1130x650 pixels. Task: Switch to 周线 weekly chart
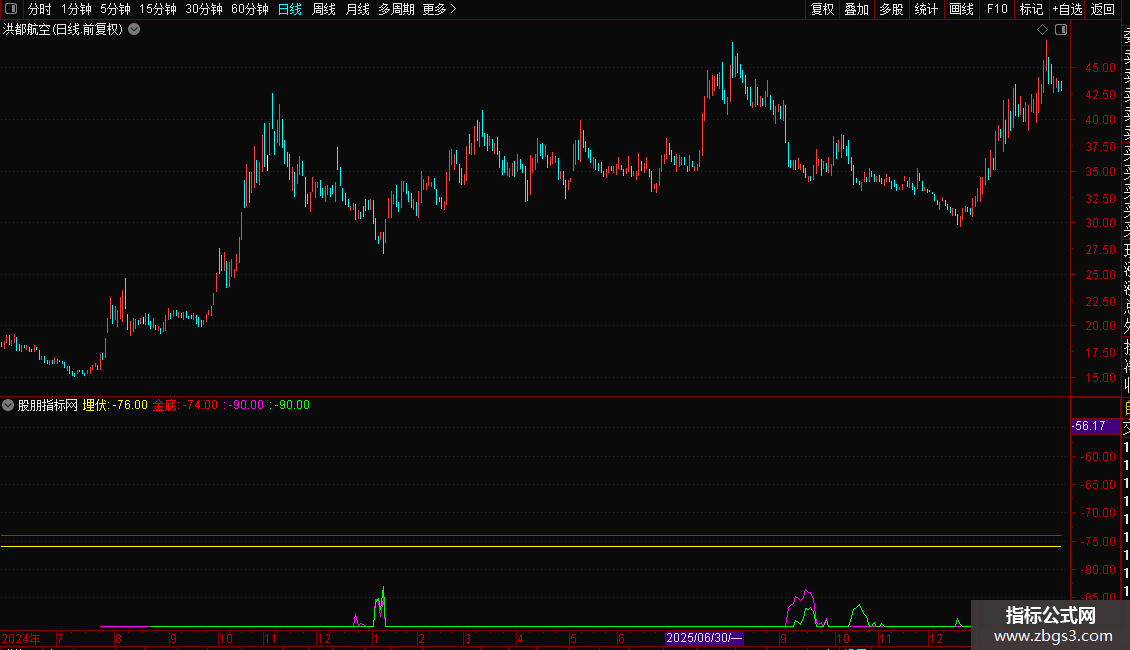pyautogui.click(x=324, y=9)
